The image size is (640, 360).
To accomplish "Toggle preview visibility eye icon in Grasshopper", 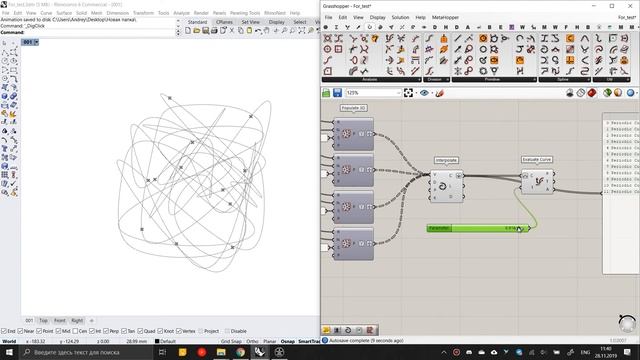I will pos(424,93).
